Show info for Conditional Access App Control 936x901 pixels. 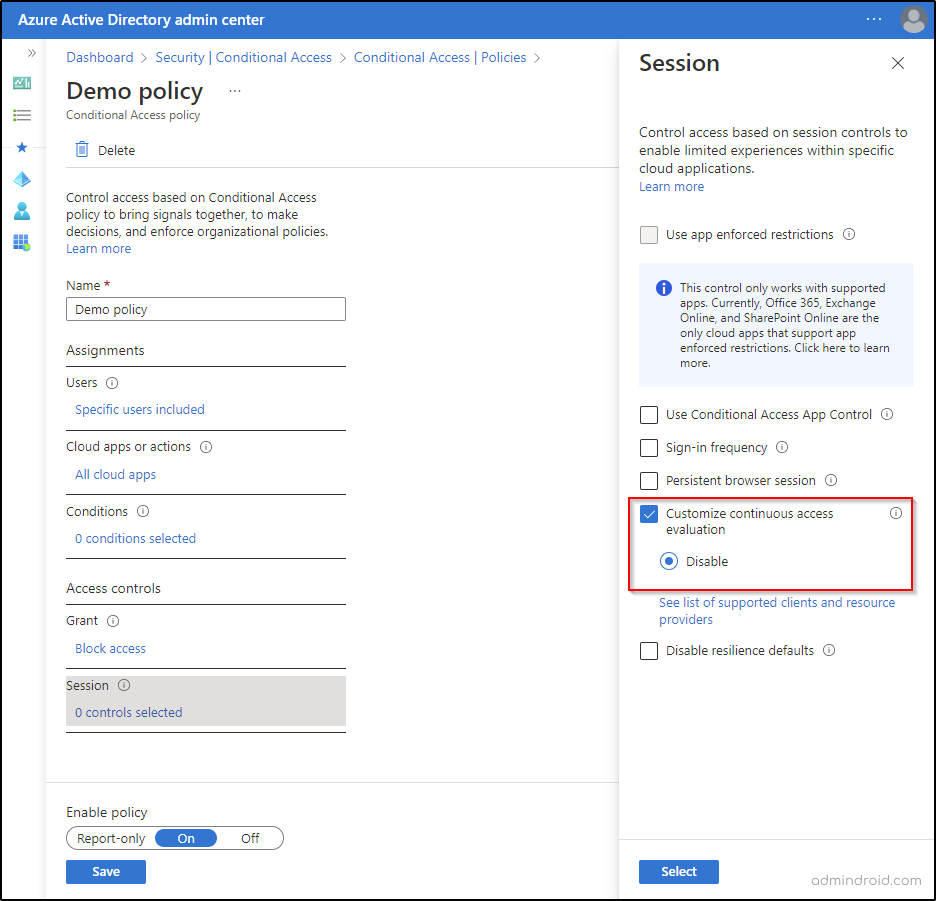click(887, 414)
